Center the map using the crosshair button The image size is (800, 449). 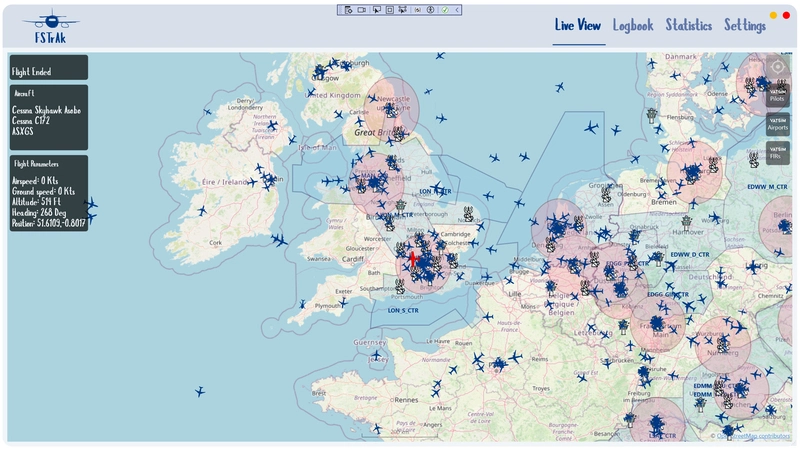click(778, 67)
